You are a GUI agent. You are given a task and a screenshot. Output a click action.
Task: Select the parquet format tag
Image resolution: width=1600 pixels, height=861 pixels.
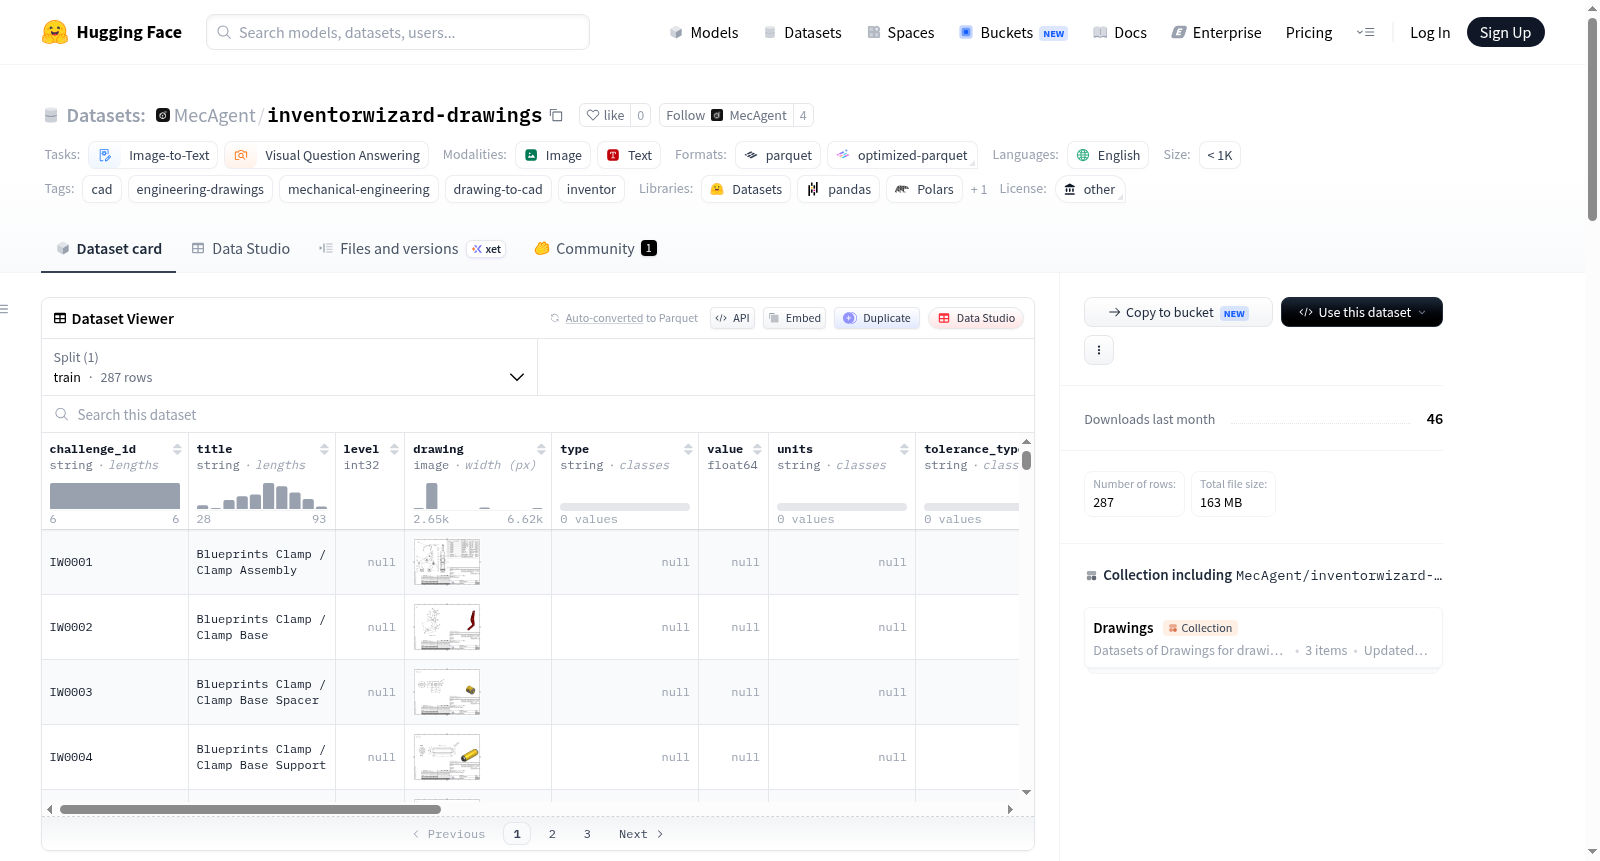(778, 155)
